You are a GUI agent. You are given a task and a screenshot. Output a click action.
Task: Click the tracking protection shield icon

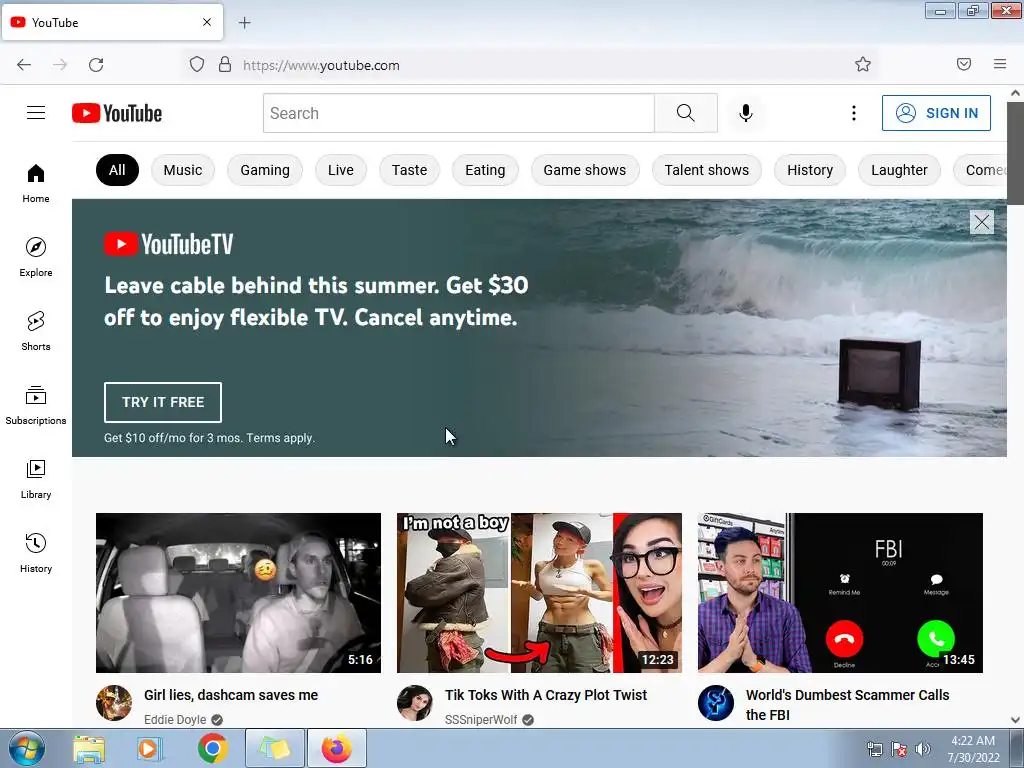coord(197,65)
